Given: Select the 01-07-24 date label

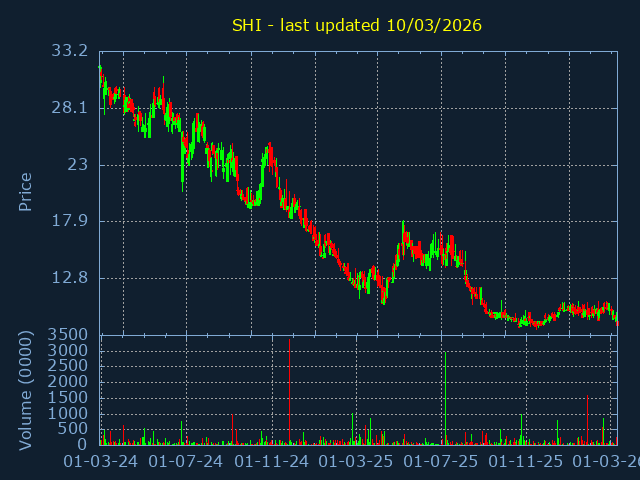Looking at the screenshot, I should (186, 462).
